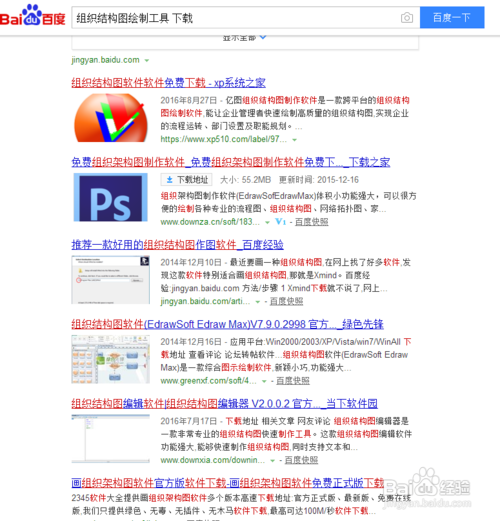The image size is (500, 521).
Task: Open the EdrawSoft Edraw Max 绿色先锋 link
Action: [227, 324]
